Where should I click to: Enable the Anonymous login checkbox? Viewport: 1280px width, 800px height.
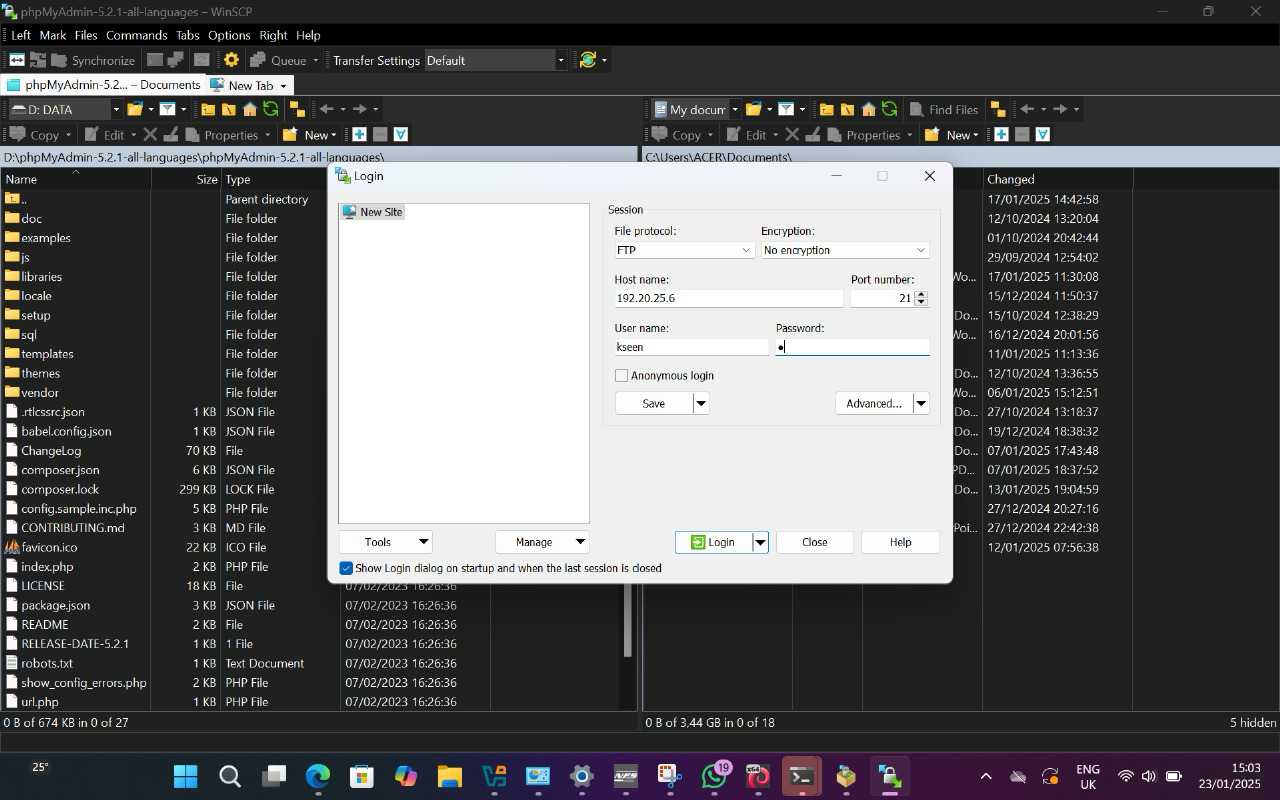point(621,376)
